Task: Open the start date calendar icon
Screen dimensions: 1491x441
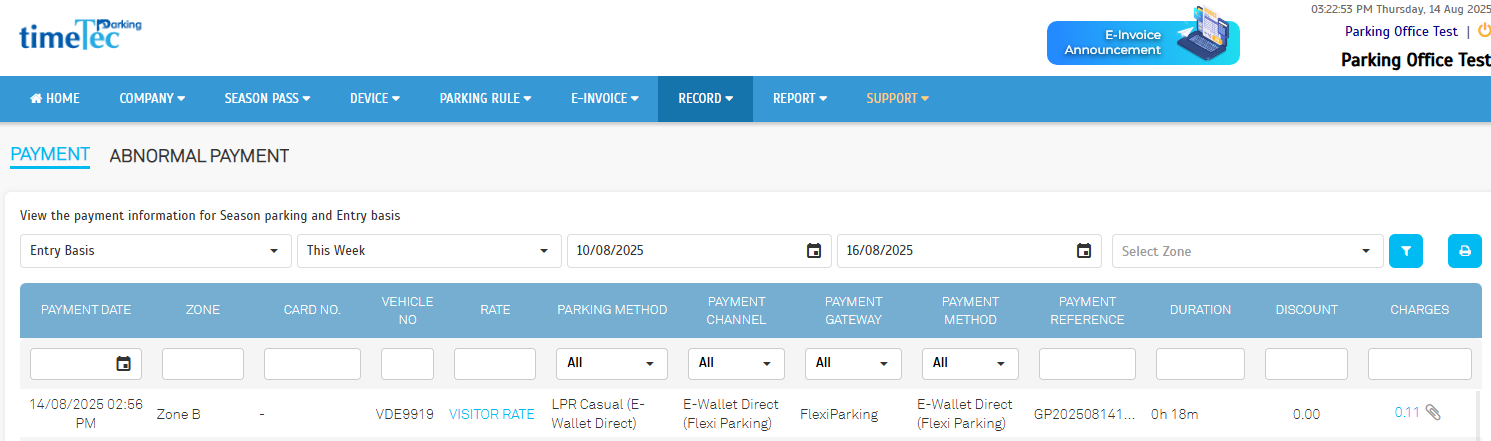Action: coord(814,251)
